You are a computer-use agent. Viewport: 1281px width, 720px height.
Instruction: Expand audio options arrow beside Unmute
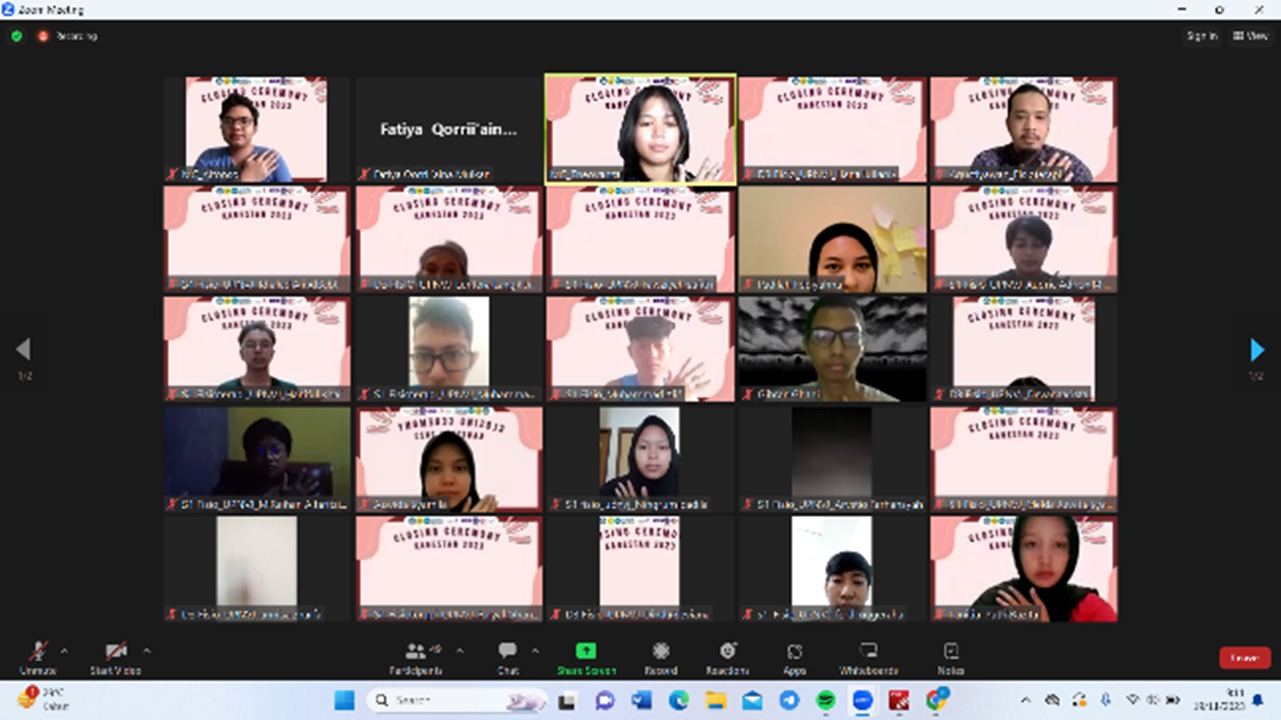tap(64, 651)
